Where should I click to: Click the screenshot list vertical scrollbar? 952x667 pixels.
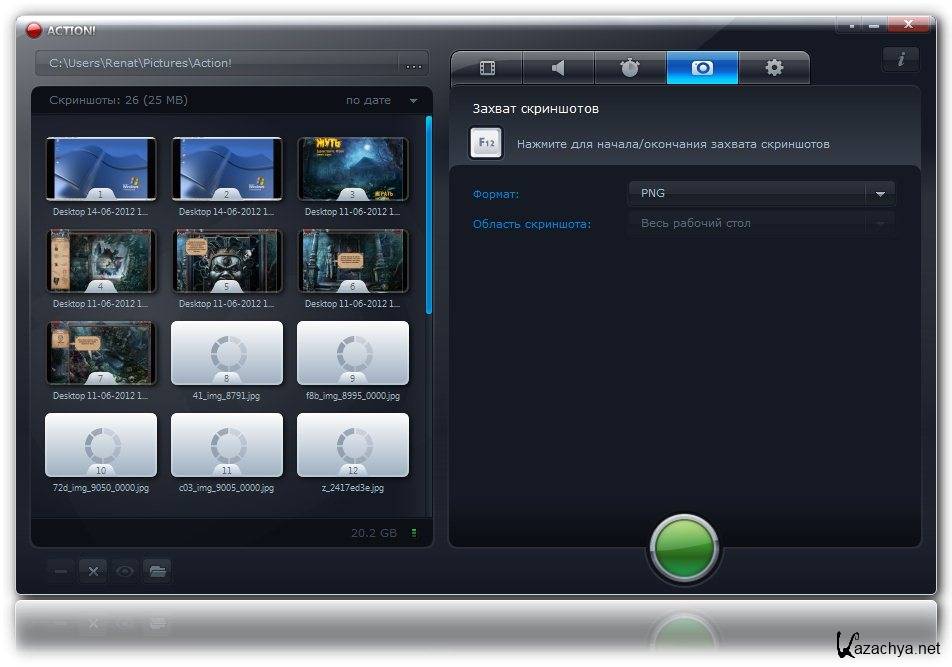point(429,215)
